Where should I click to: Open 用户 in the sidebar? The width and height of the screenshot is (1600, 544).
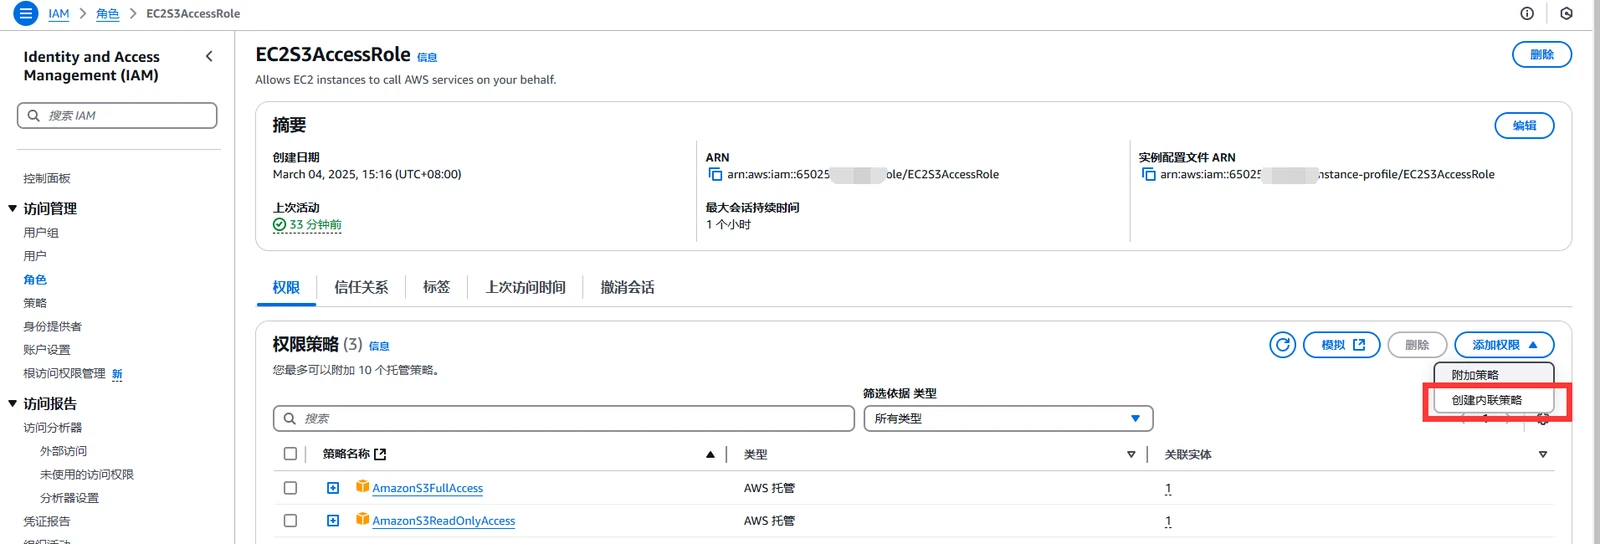(35, 256)
